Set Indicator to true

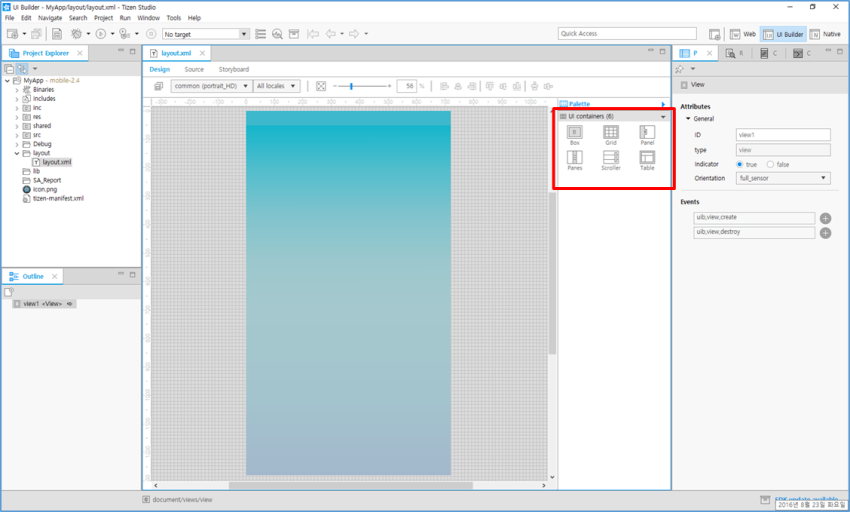[740, 164]
